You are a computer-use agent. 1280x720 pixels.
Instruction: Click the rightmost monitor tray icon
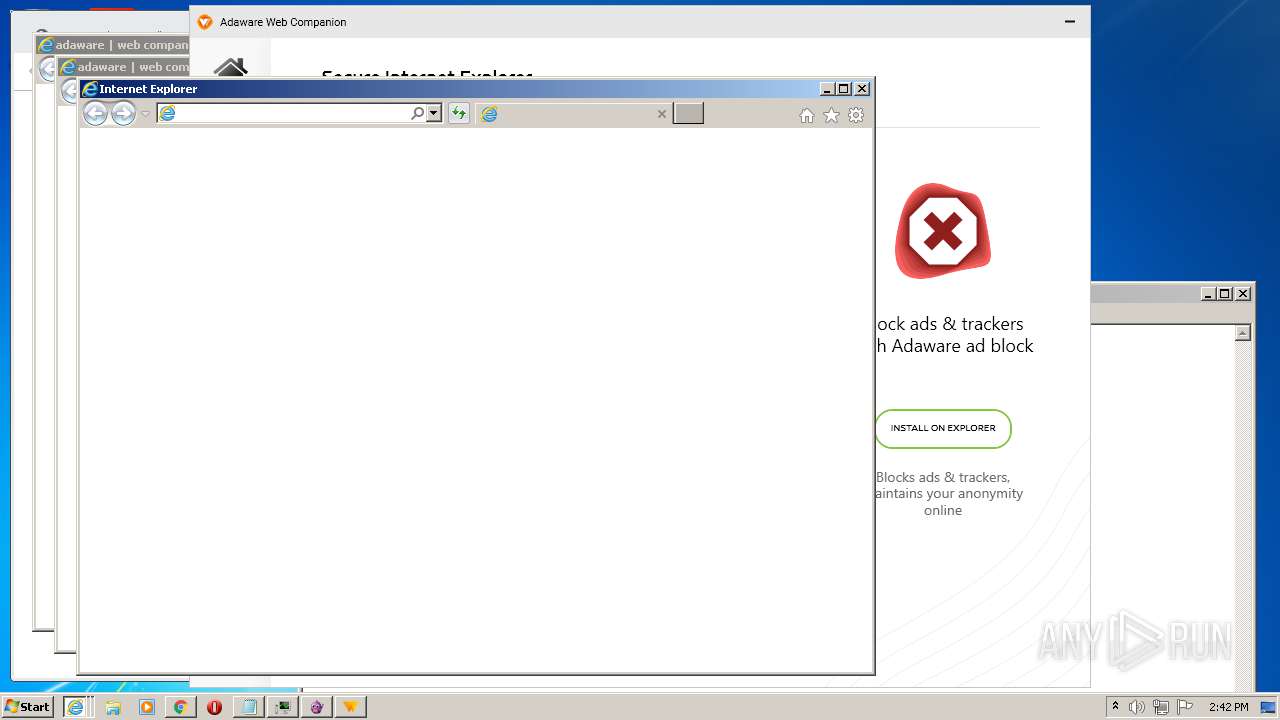(1268, 707)
